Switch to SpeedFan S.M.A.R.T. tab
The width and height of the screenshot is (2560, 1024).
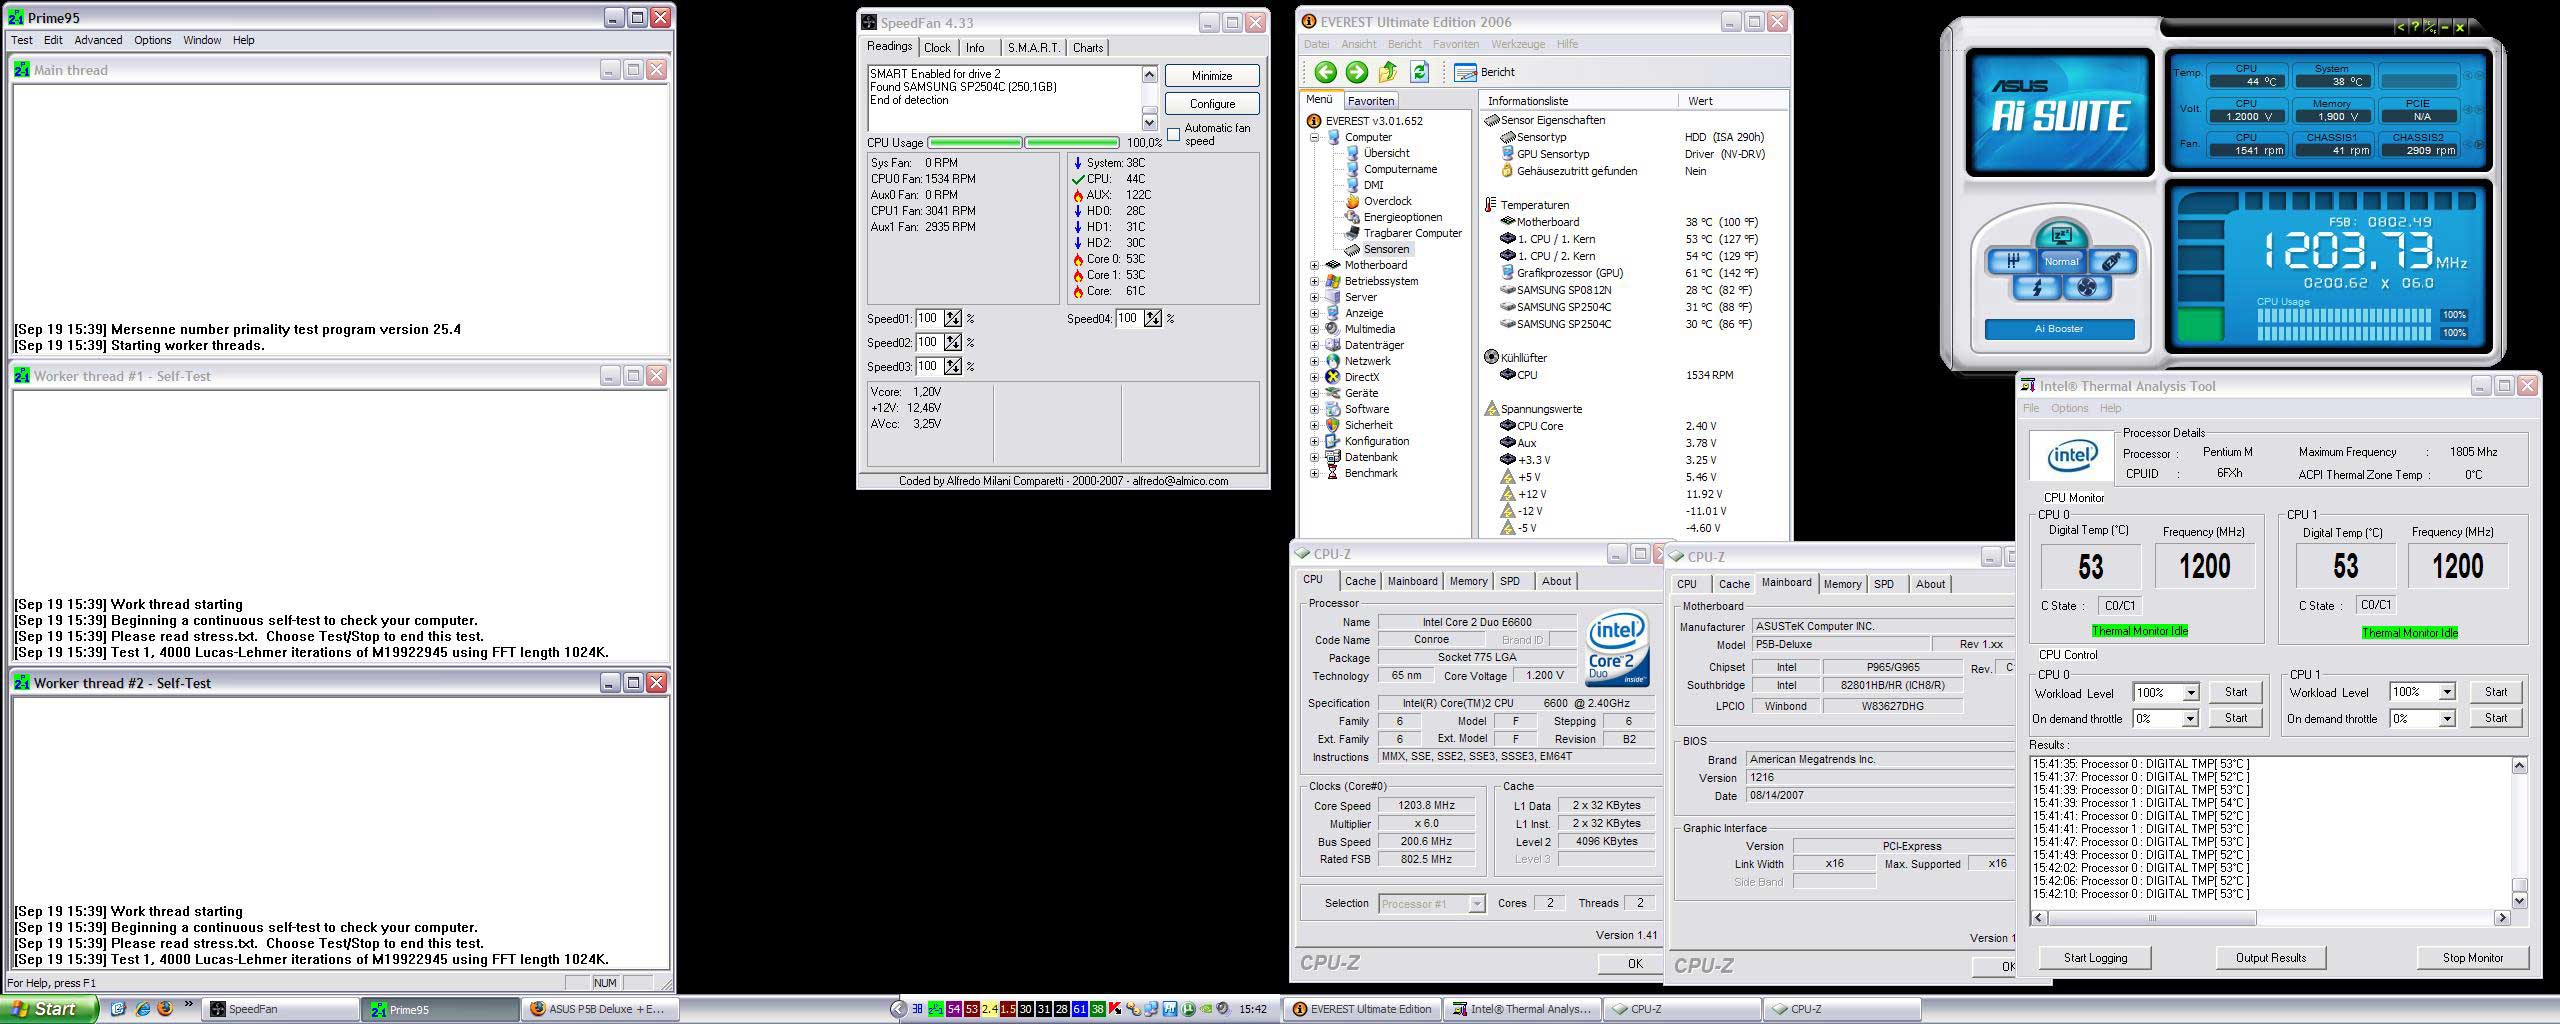click(x=1032, y=48)
